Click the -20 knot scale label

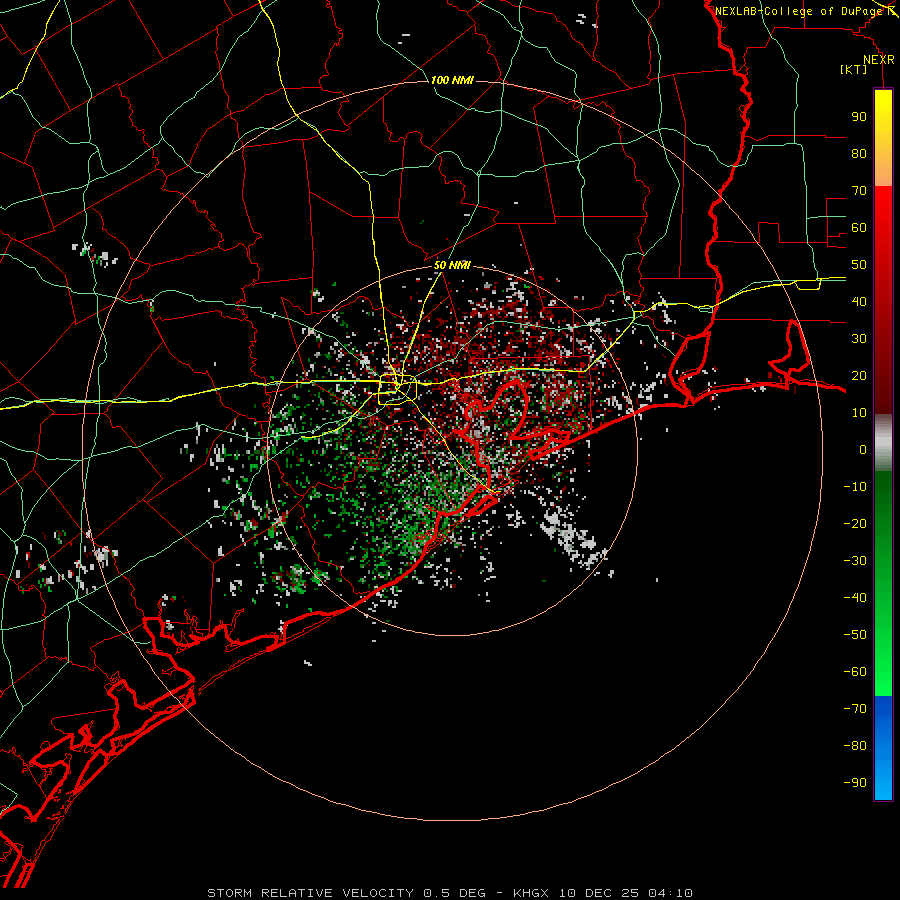pyautogui.click(x=855, y=523)
